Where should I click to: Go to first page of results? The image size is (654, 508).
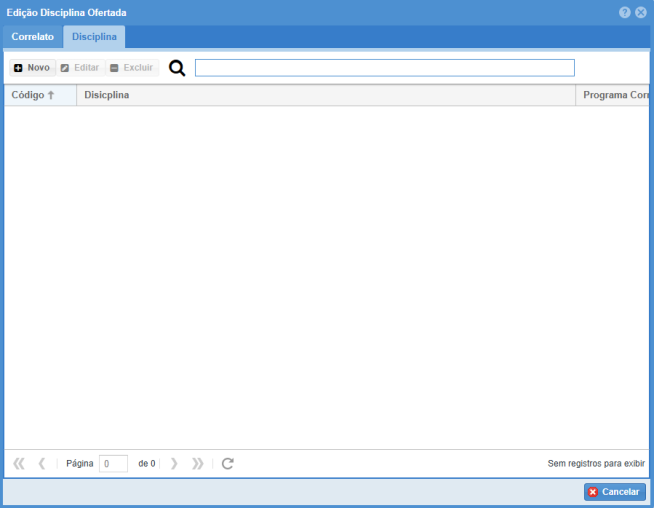pyautogui.click(x=18, y=463)
